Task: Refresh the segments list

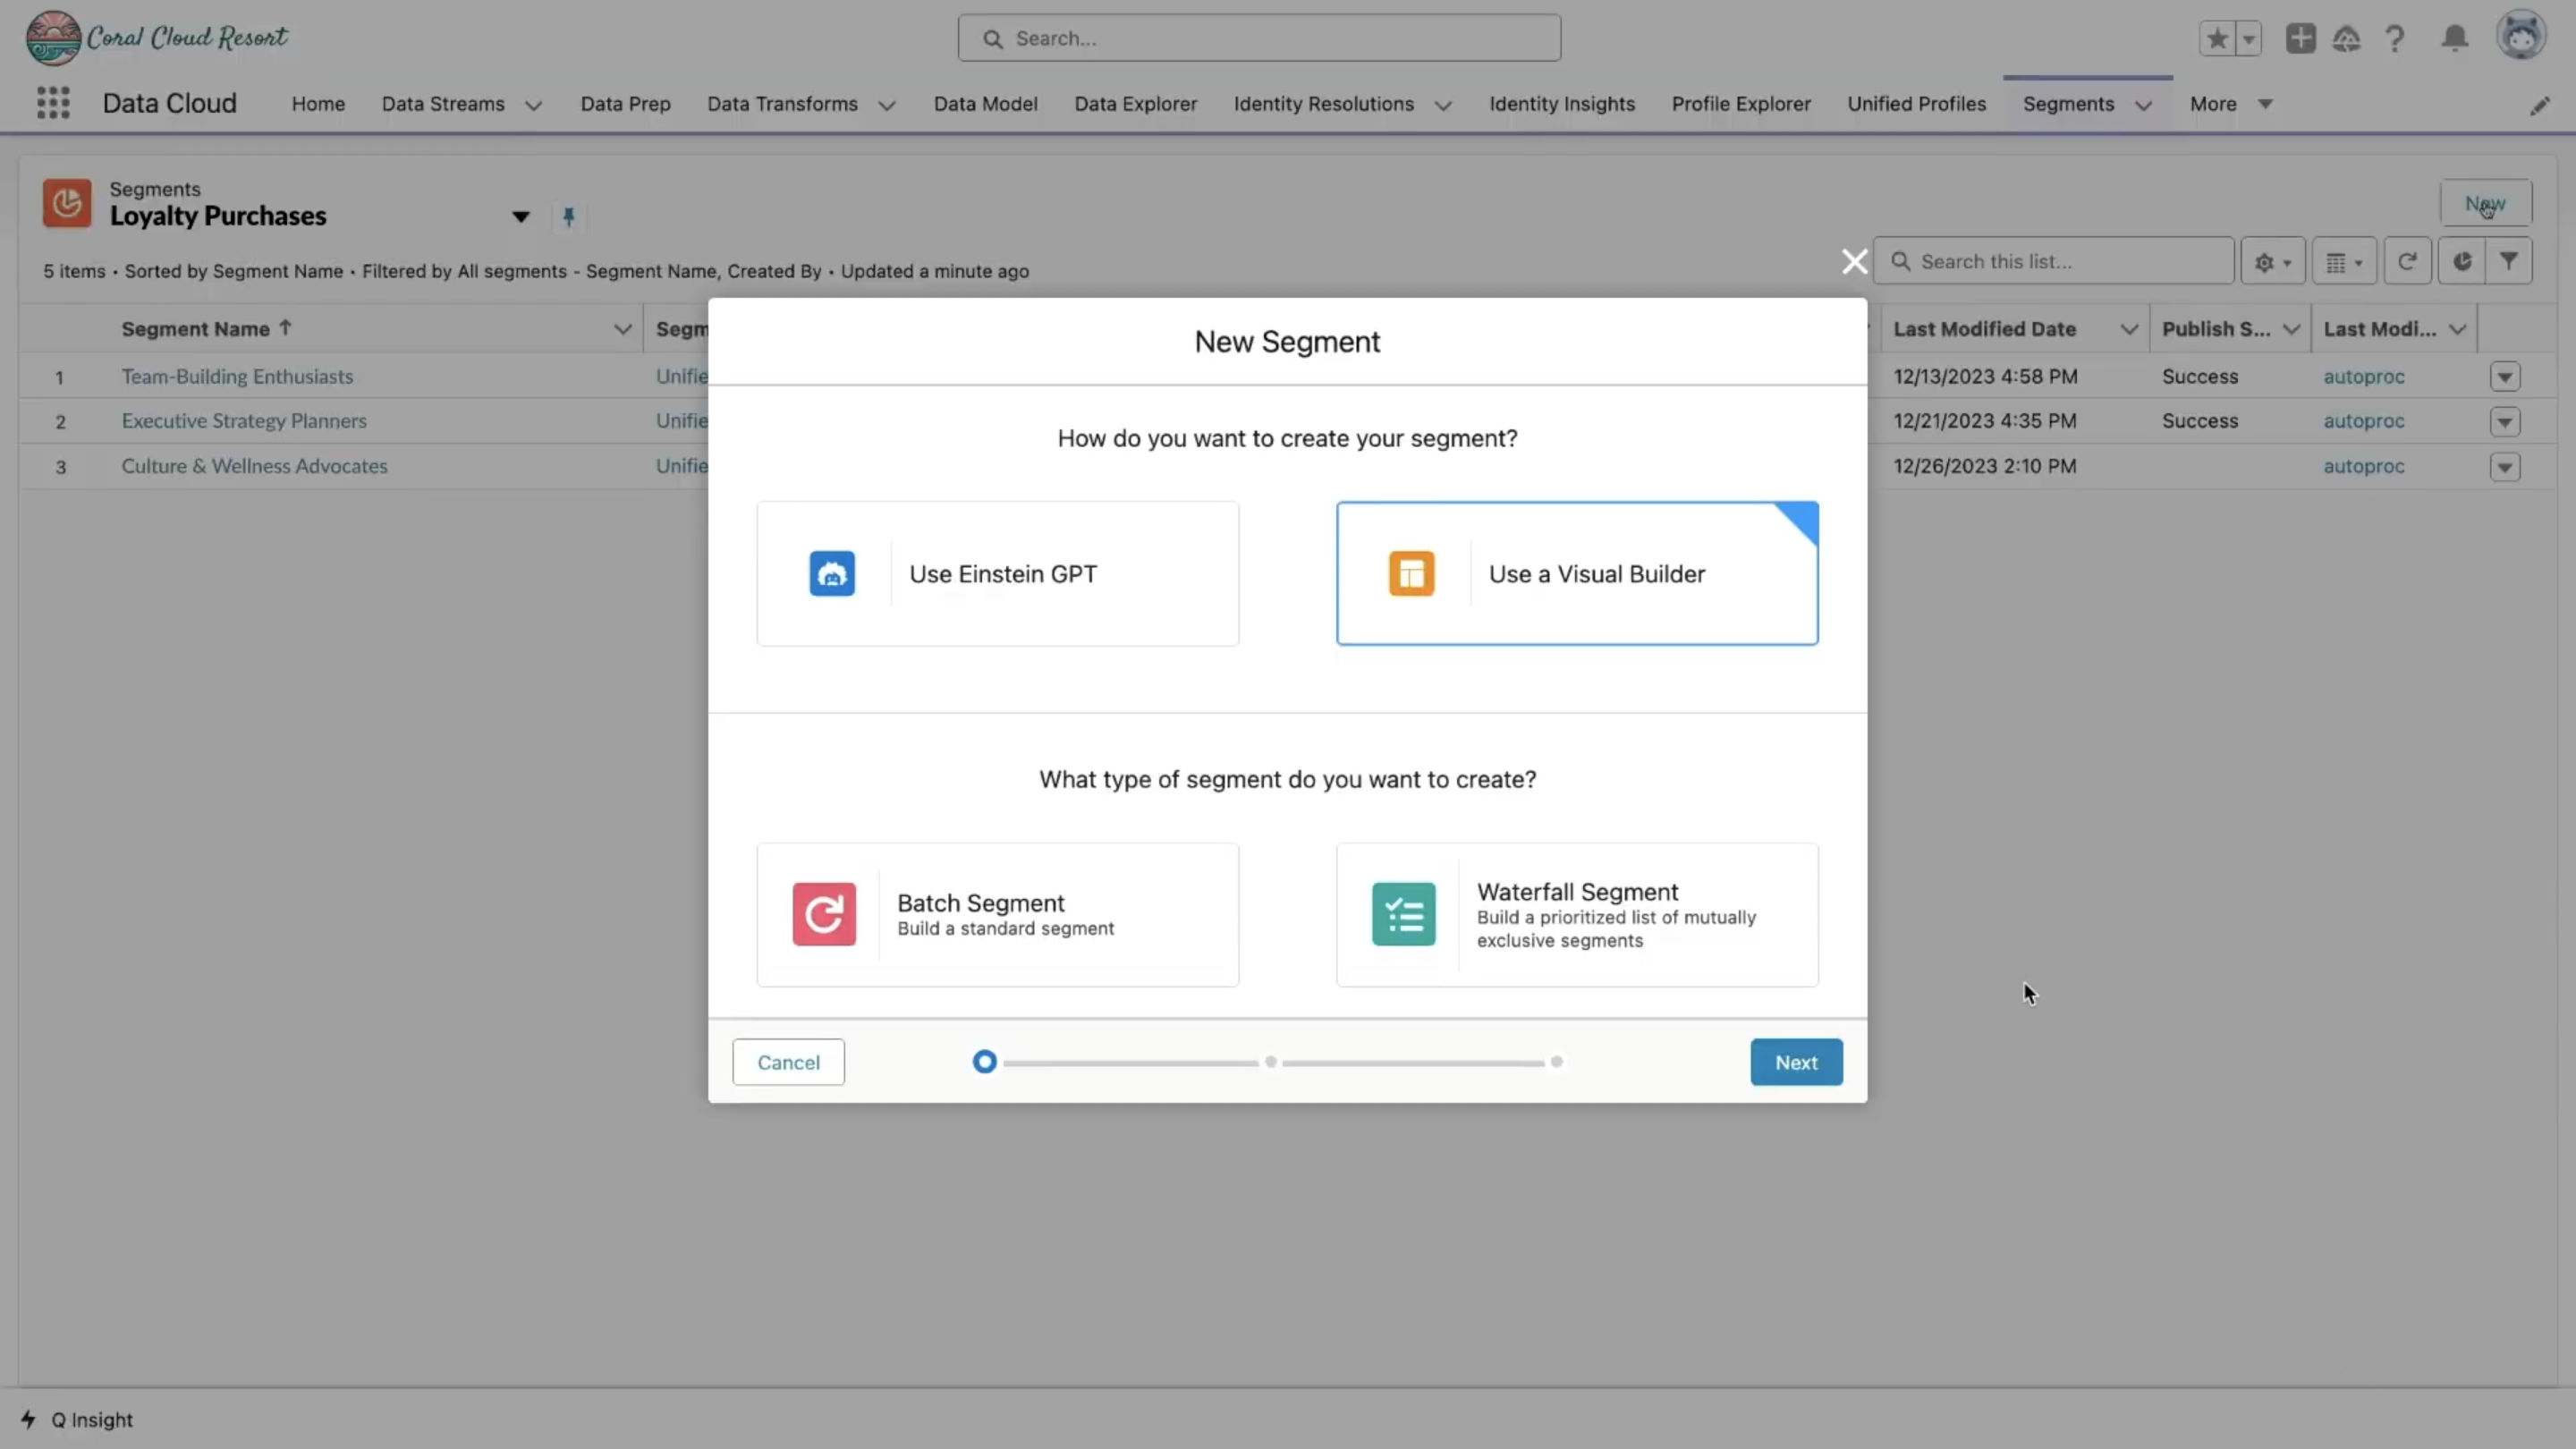Action: 2407,261
